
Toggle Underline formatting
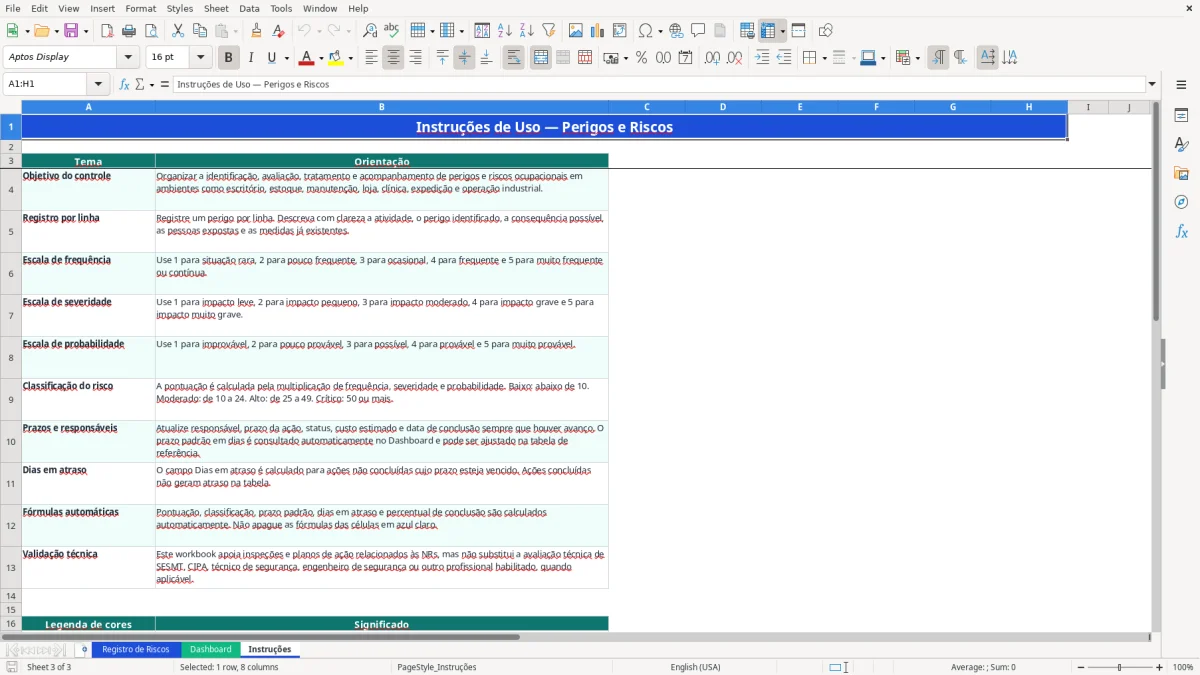tap(272, 58)
